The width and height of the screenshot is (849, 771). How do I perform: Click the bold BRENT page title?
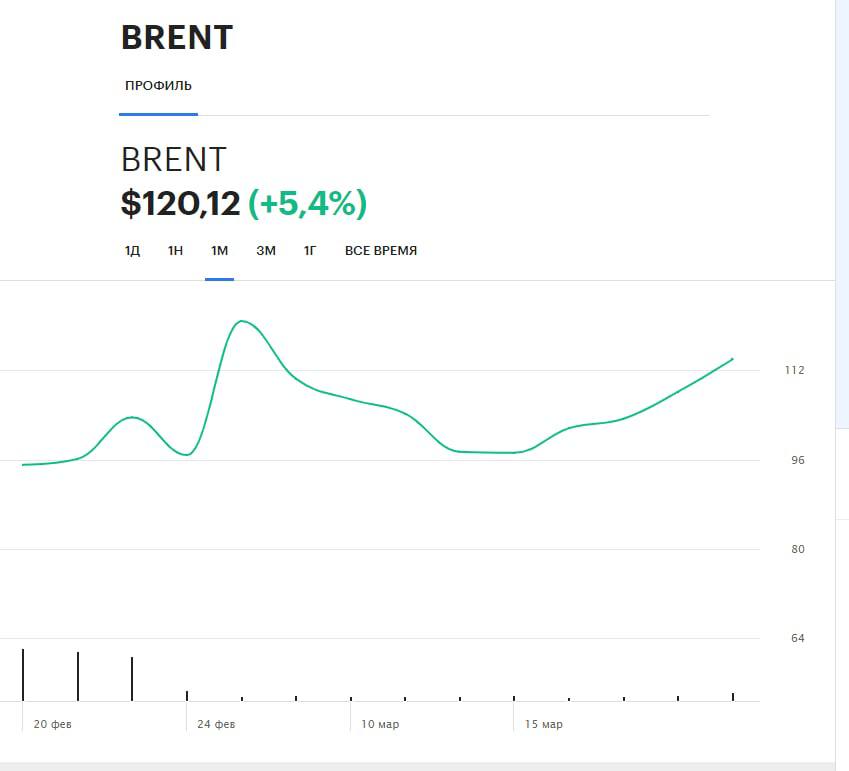click(177, 38)
